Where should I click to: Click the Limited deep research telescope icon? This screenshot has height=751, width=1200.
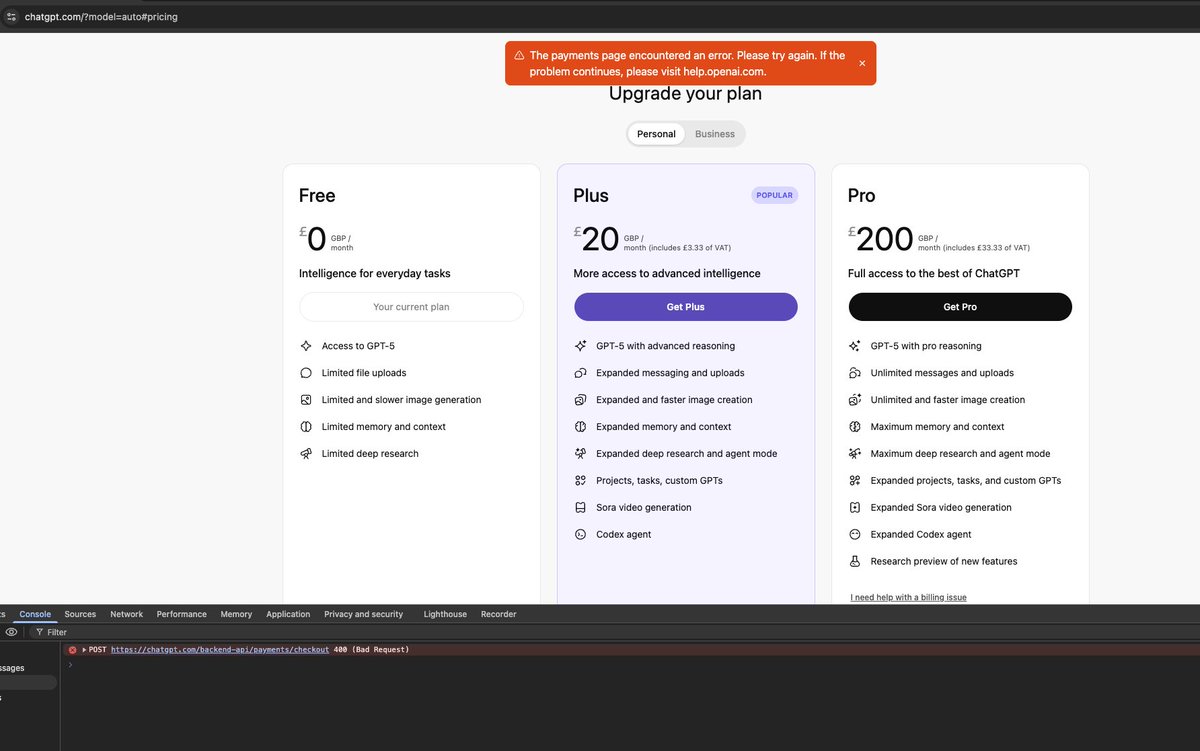click(x=306, y=454)
